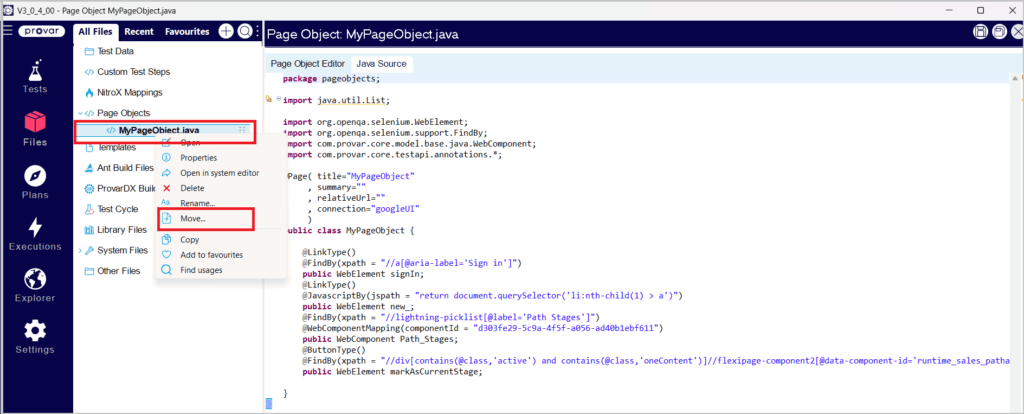Select Delete in the context menu
Screen dimensions: 1024x414
pos(192,188)
